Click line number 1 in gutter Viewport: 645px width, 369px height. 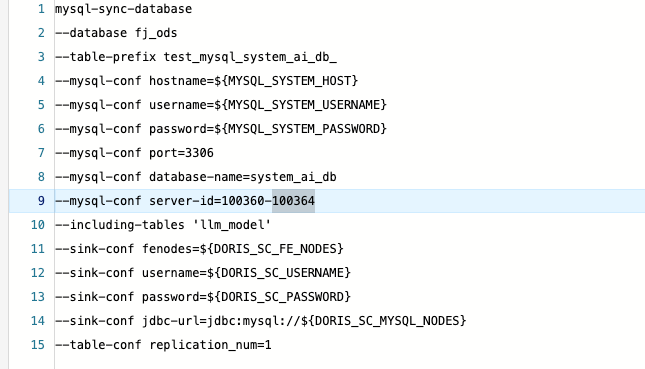(x=41, y=9)
